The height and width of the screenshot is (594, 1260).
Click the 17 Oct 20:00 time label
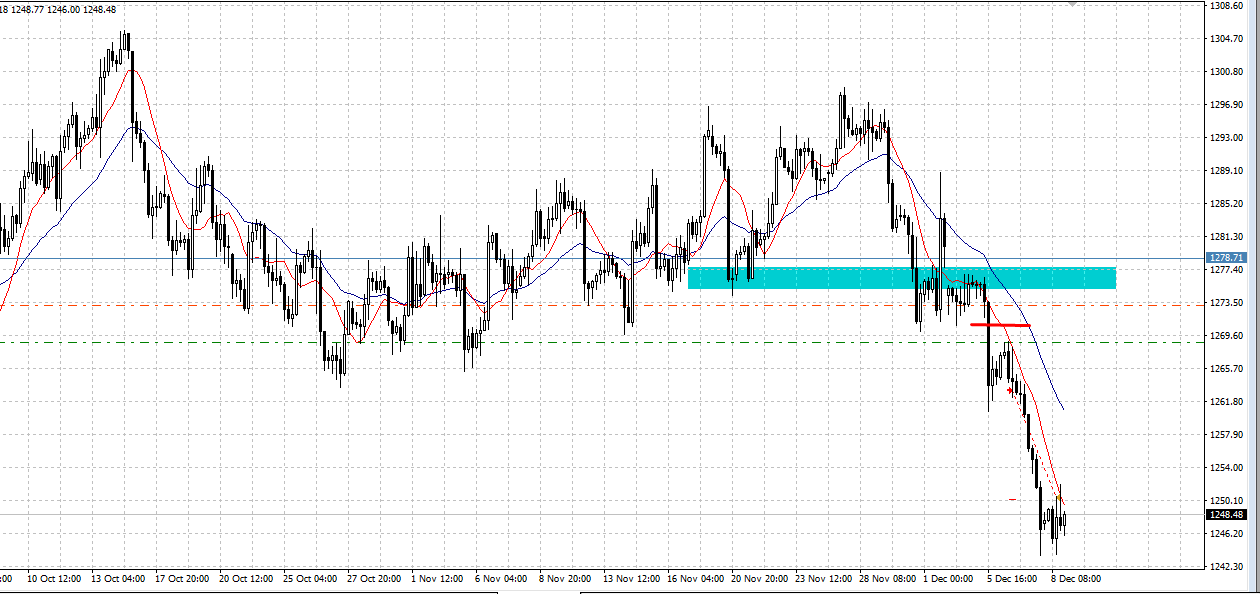coord(182,578)
